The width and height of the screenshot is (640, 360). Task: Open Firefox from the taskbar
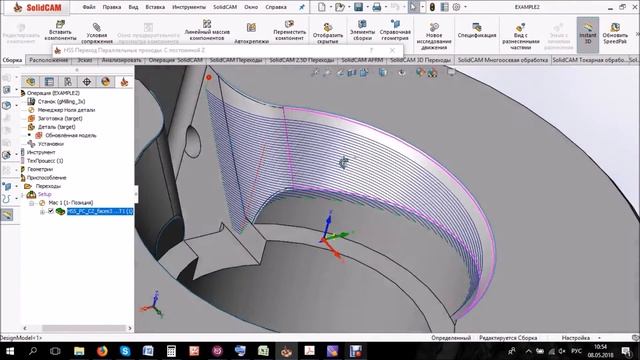click(x=102, y=351)
